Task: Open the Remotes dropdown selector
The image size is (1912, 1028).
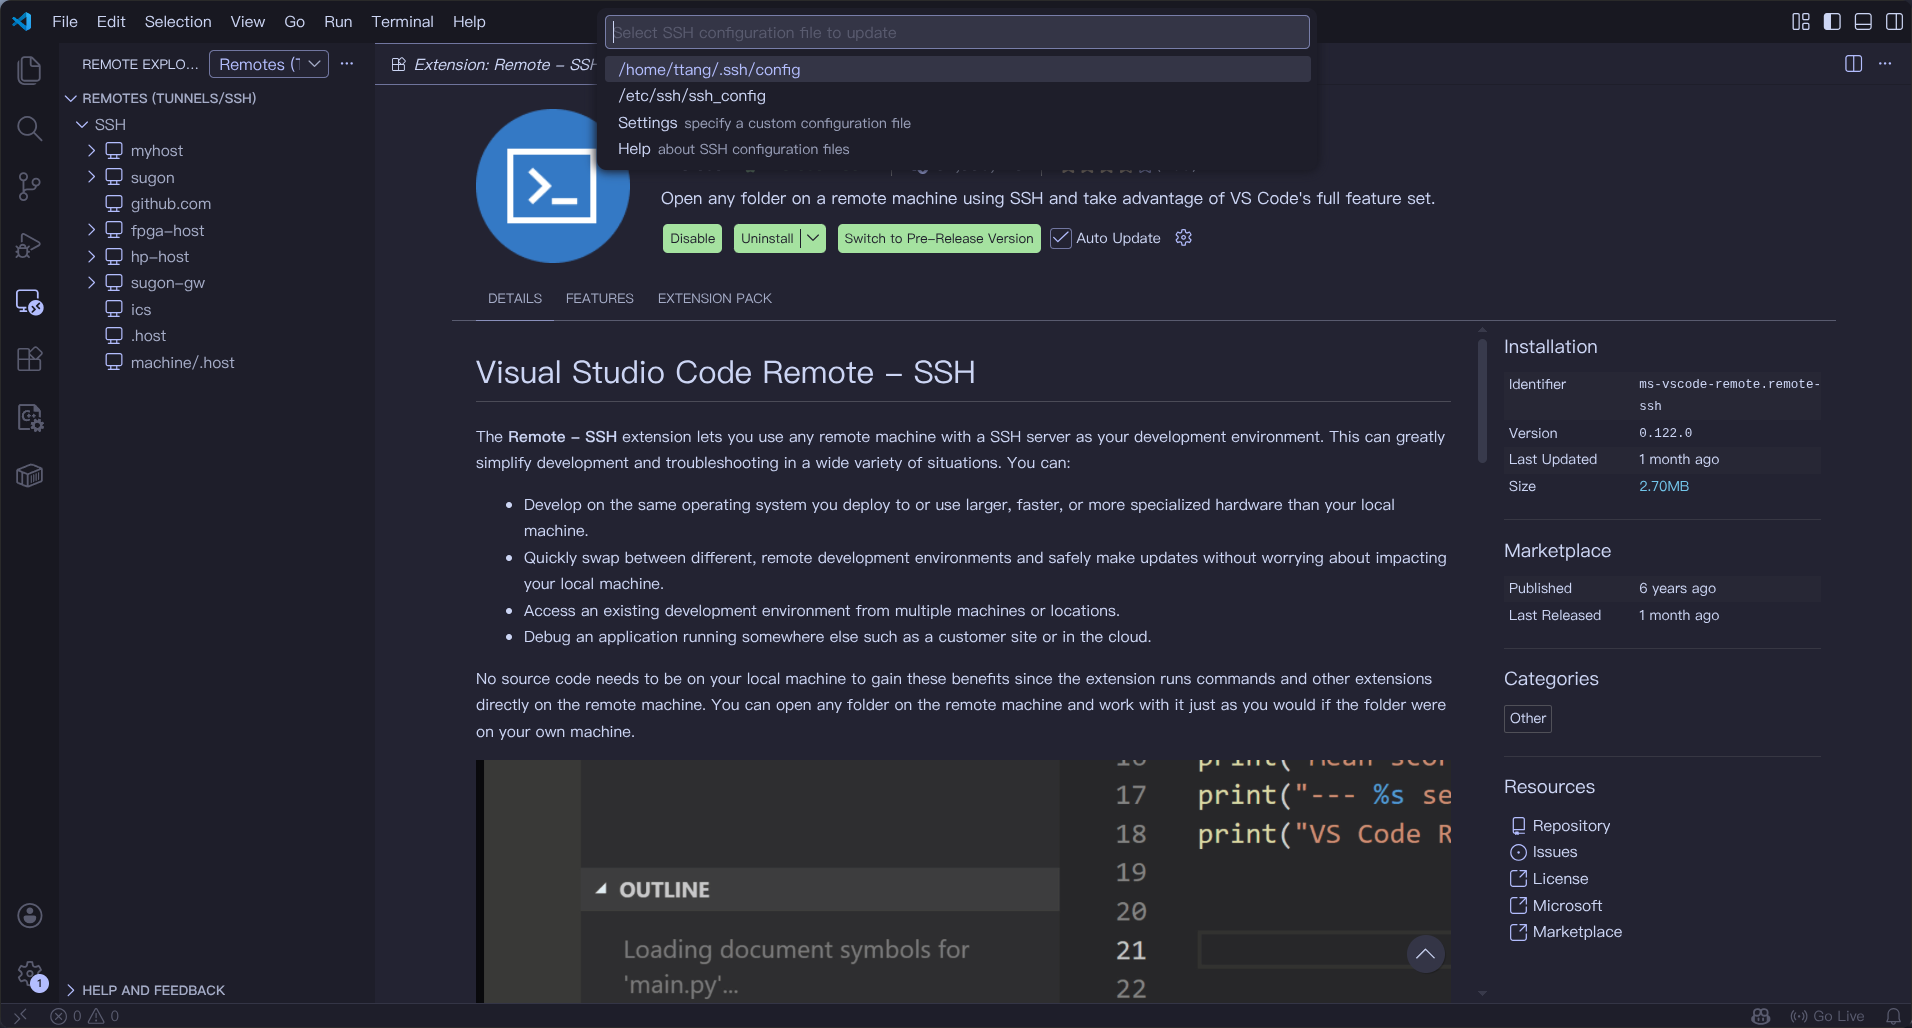Action: pyautogui.click(x=268, y=64)
